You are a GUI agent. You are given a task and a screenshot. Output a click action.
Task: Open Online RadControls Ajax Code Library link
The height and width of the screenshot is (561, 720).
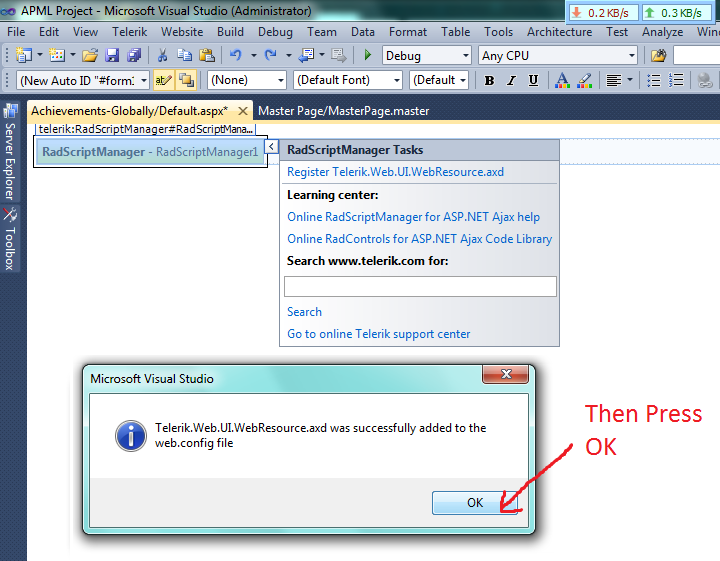point(419,239)
